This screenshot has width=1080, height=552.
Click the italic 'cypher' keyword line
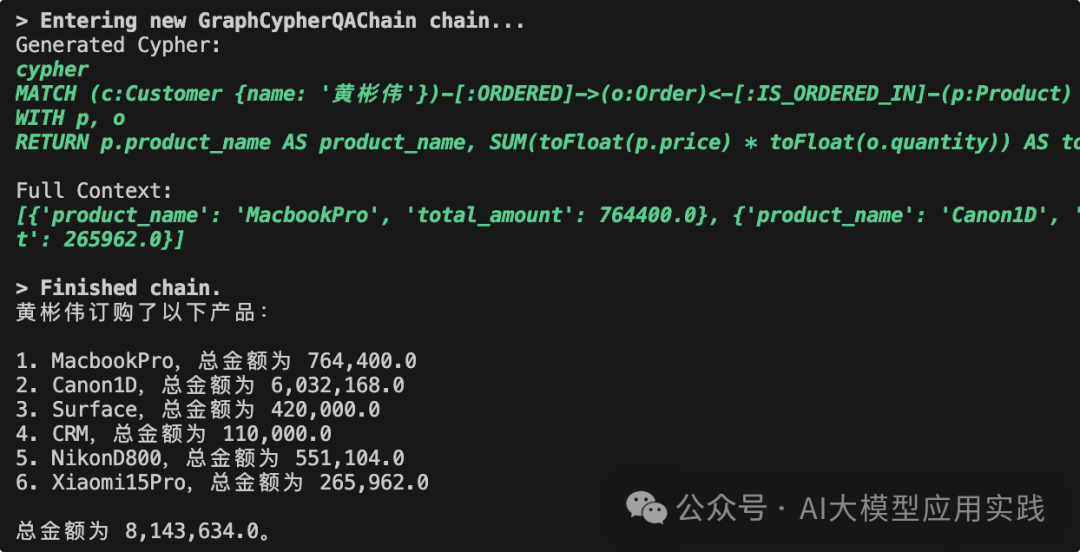click(52, 69)
